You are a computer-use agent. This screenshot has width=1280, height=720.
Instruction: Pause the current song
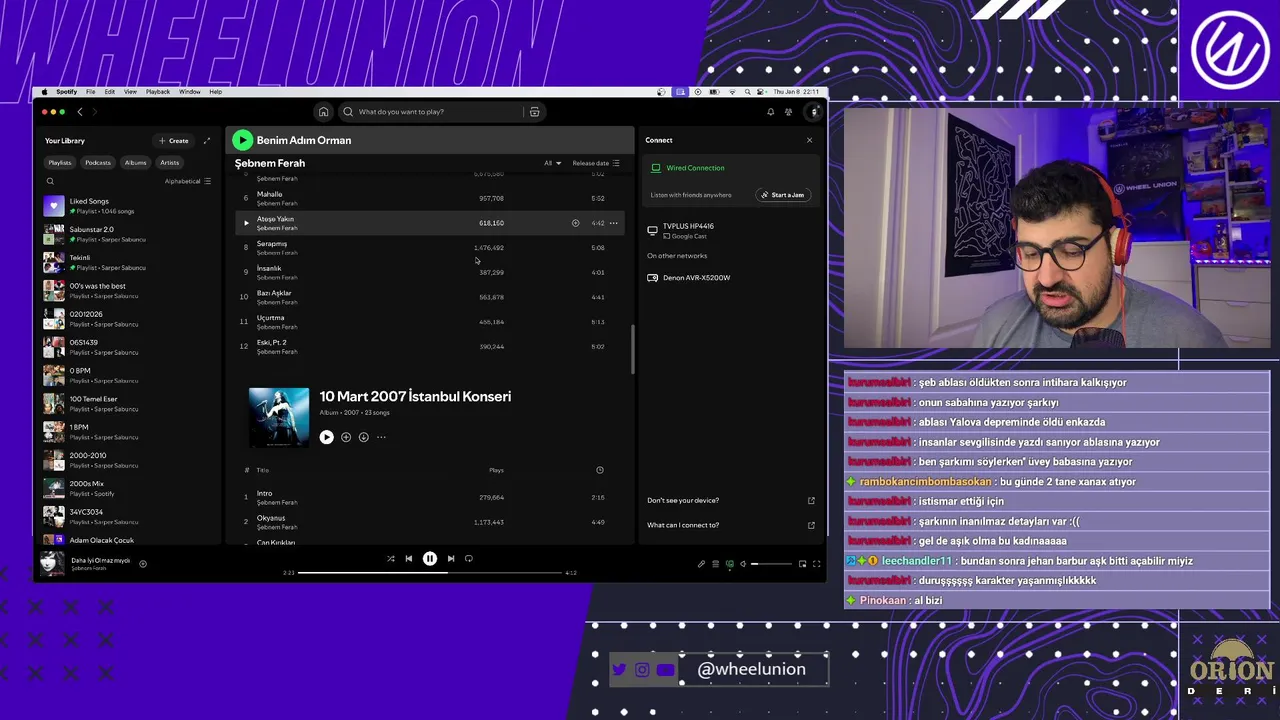click(430, 559)
